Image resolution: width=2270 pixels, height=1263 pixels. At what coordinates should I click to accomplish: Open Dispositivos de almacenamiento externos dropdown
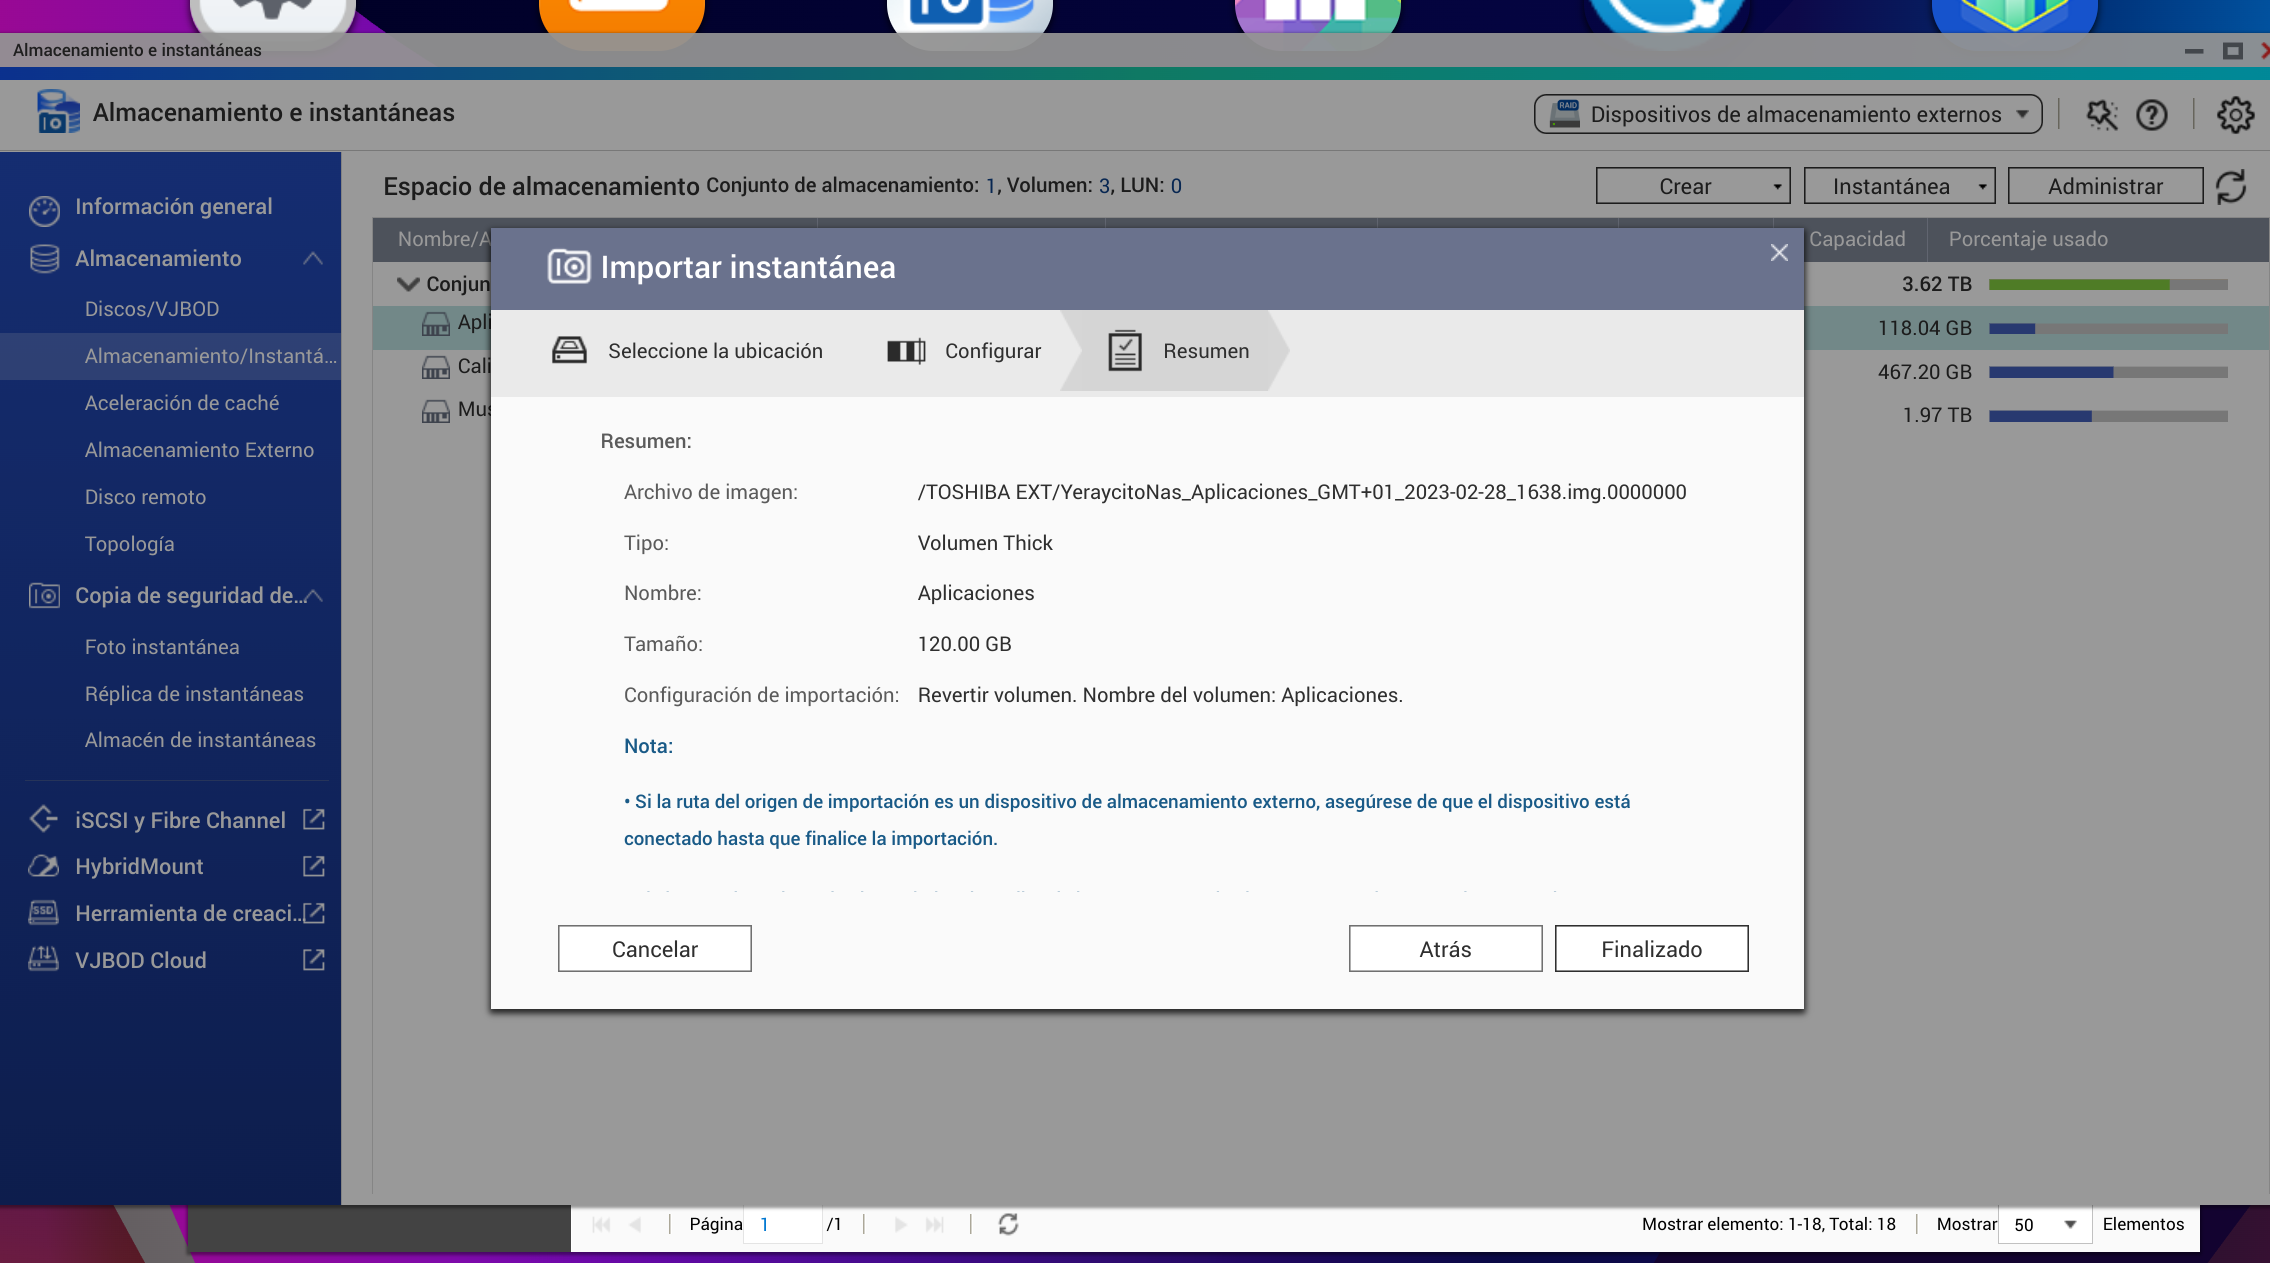tap(1788, 114)
